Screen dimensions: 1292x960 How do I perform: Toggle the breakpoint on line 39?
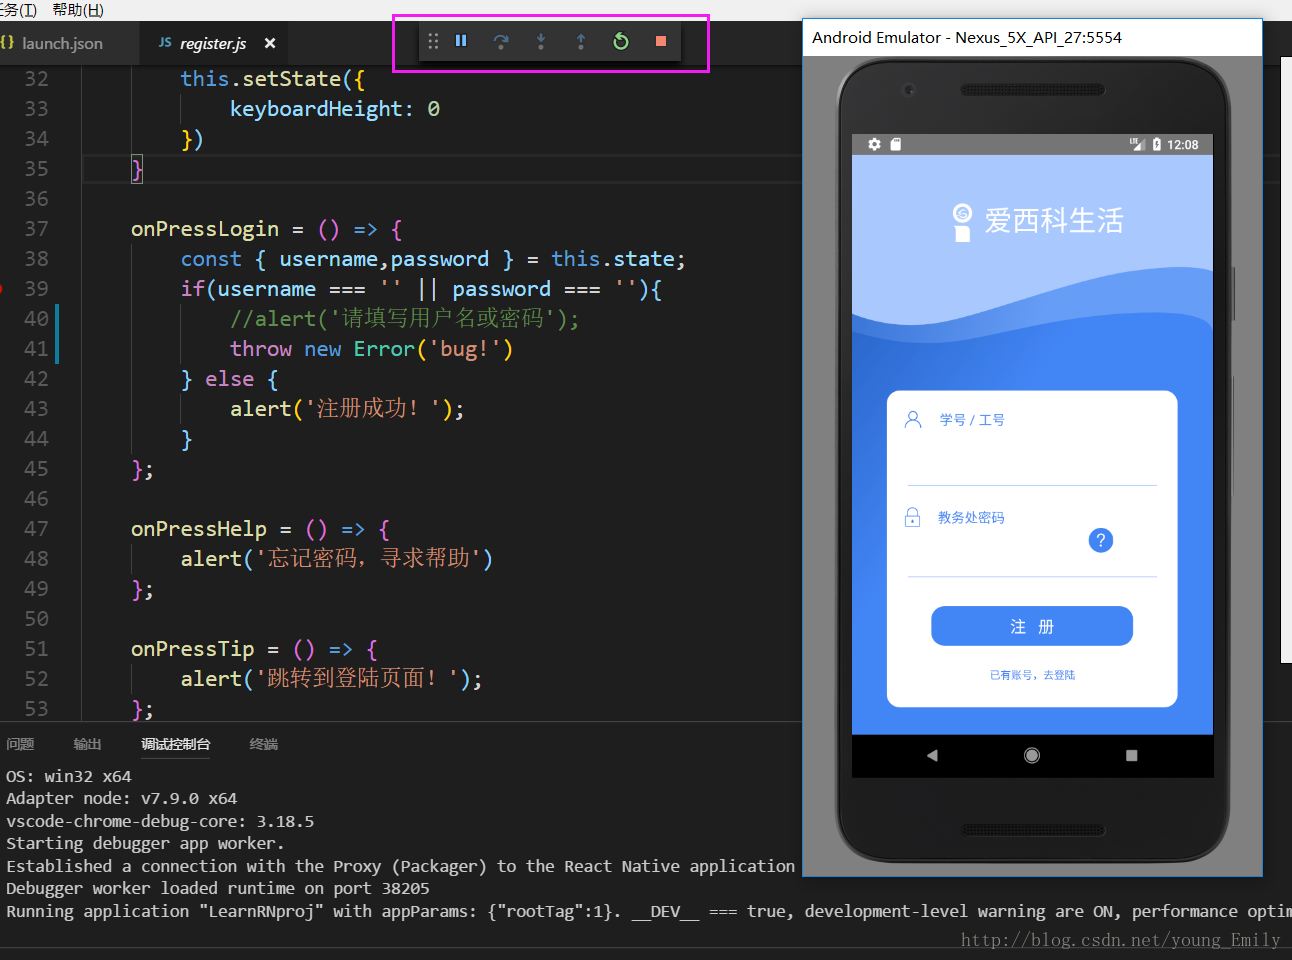(3, 289)
